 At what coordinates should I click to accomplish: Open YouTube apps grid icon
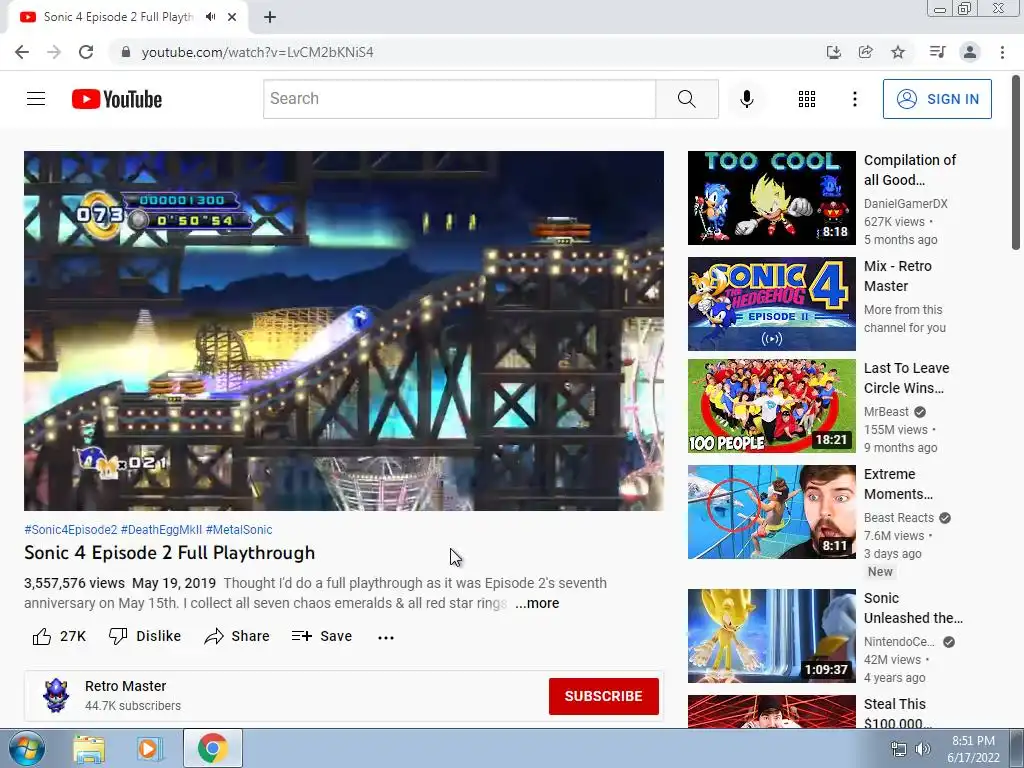point(807,99)
